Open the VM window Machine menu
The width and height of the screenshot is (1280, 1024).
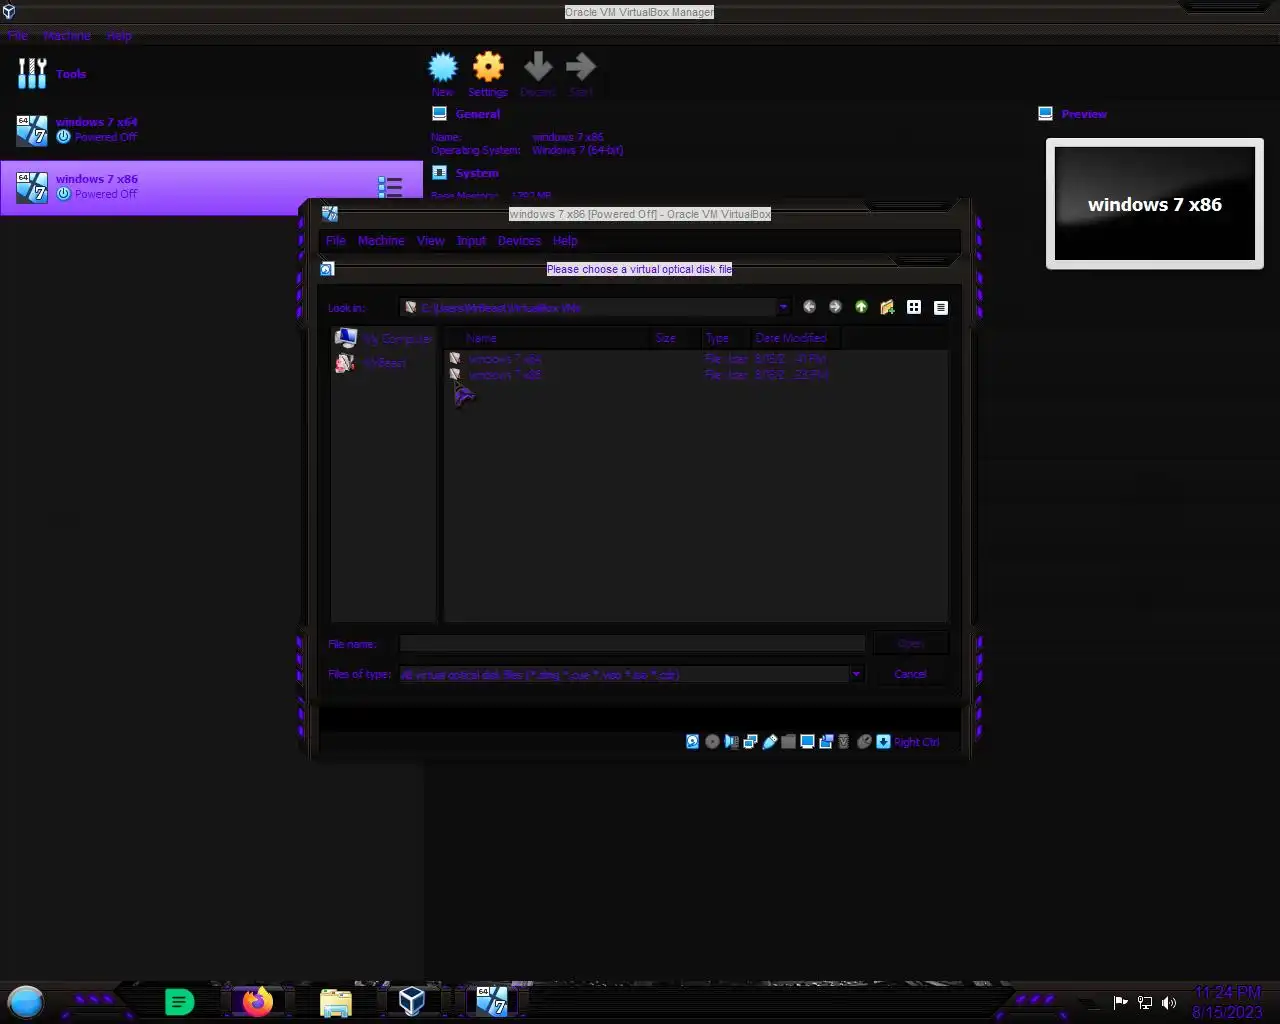click(381, 241)
